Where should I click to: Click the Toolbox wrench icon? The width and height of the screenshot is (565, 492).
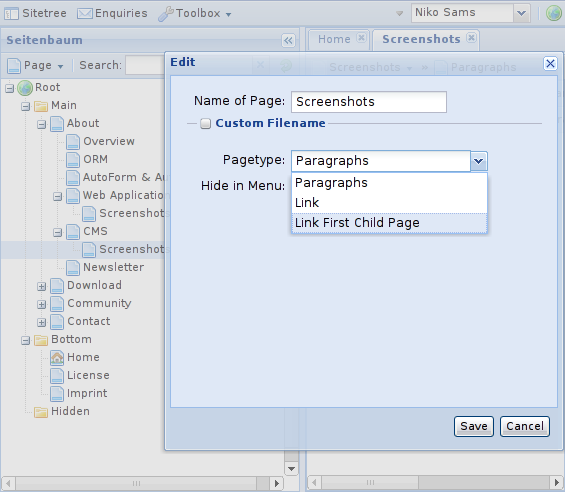tap(166, 14)
